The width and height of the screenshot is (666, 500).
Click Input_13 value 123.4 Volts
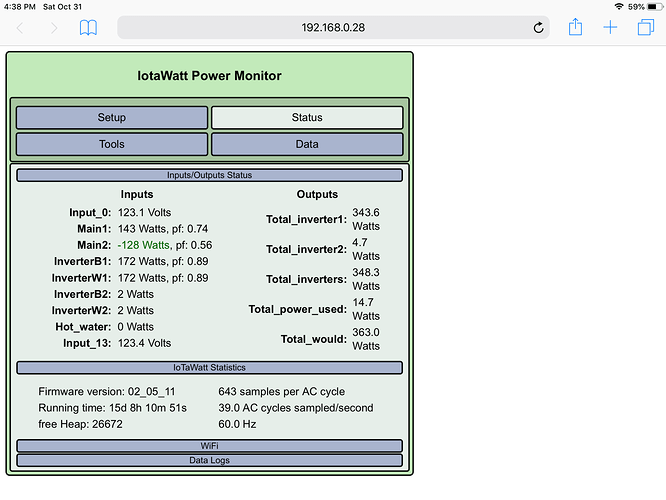click(144, 343)
